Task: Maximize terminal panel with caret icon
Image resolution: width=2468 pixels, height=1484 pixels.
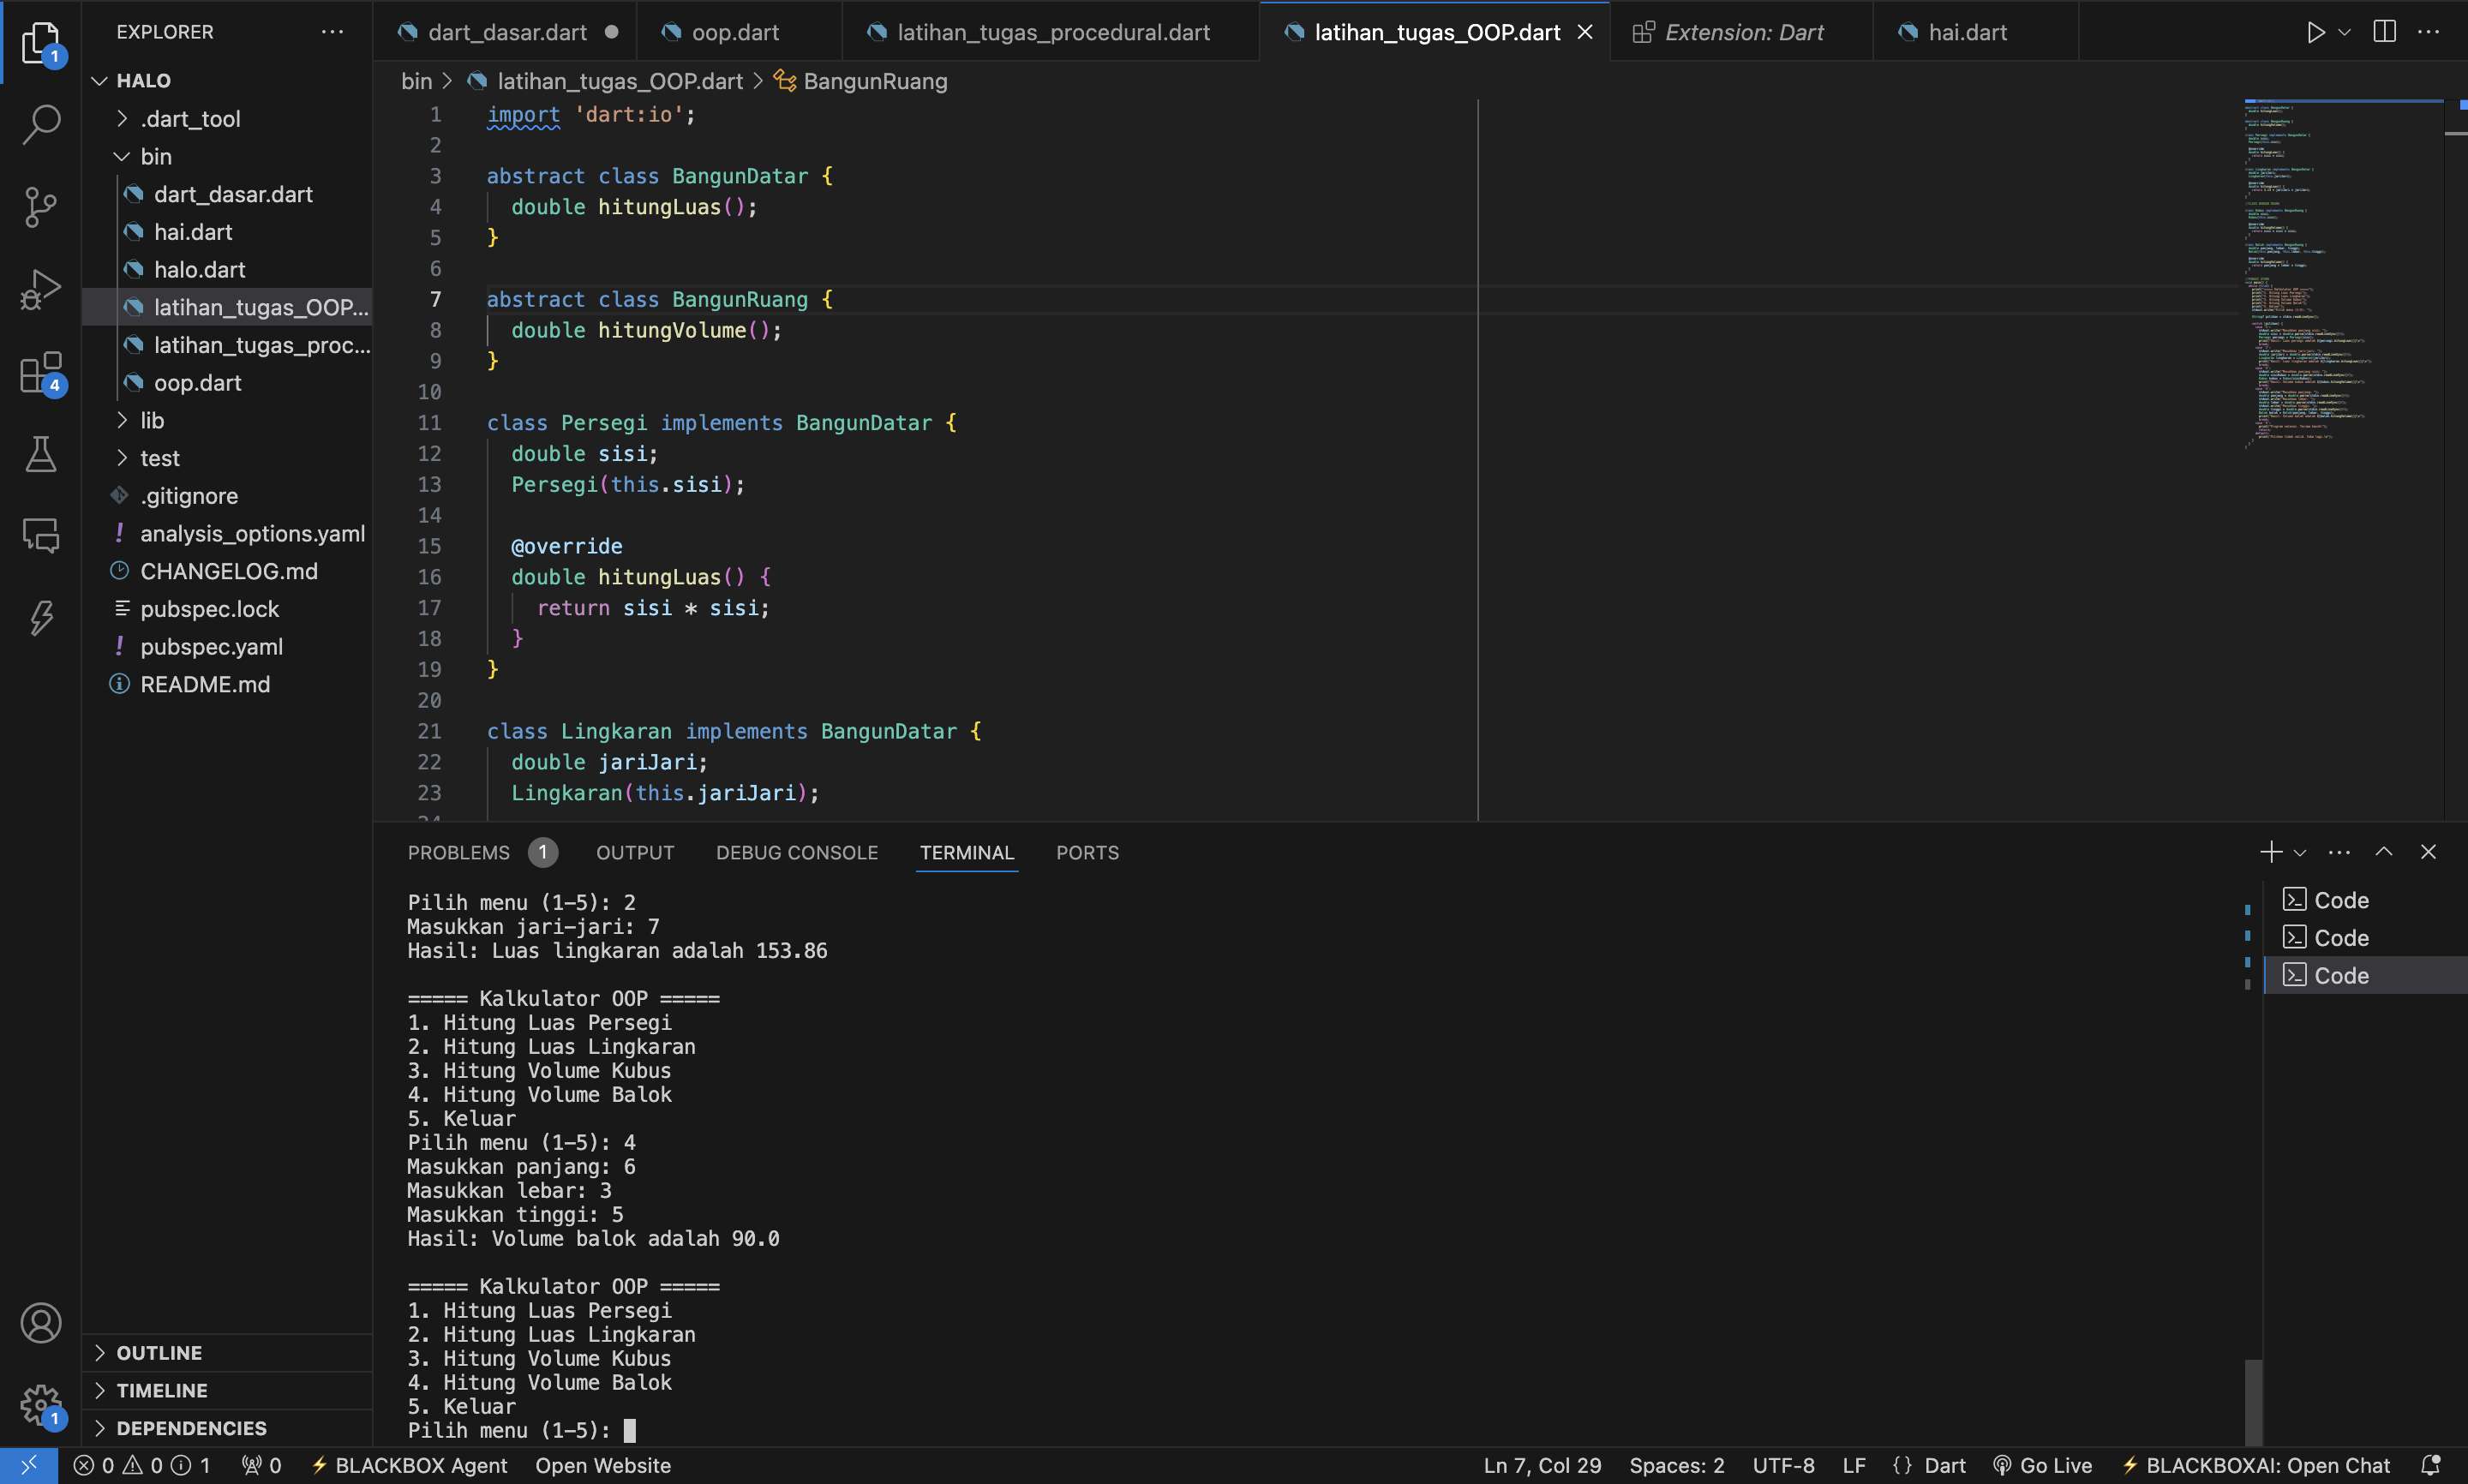Action: pyautogui.click(x=2384, y=852)
